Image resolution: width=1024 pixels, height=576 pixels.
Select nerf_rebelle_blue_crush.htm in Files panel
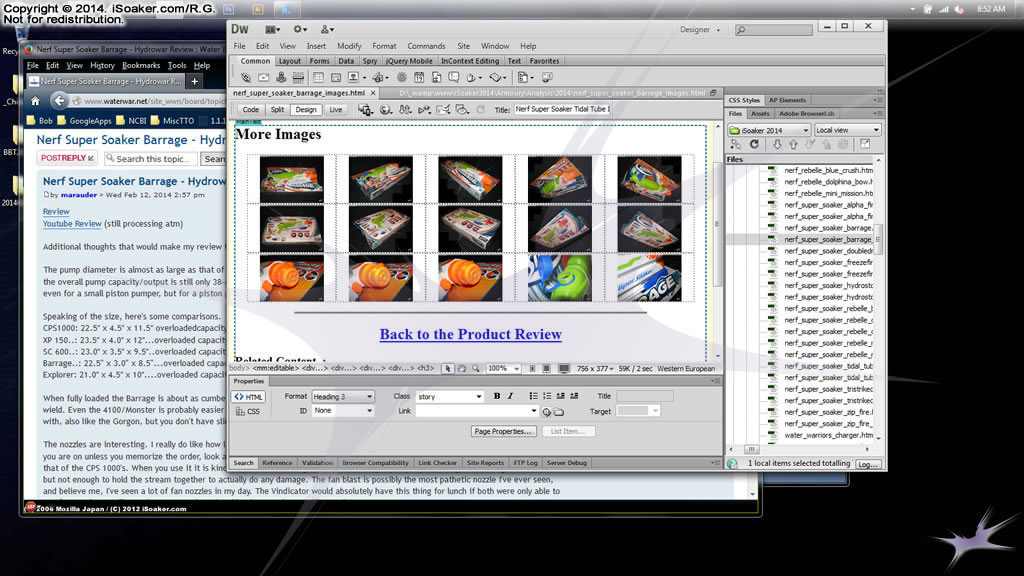click(827, 170)
